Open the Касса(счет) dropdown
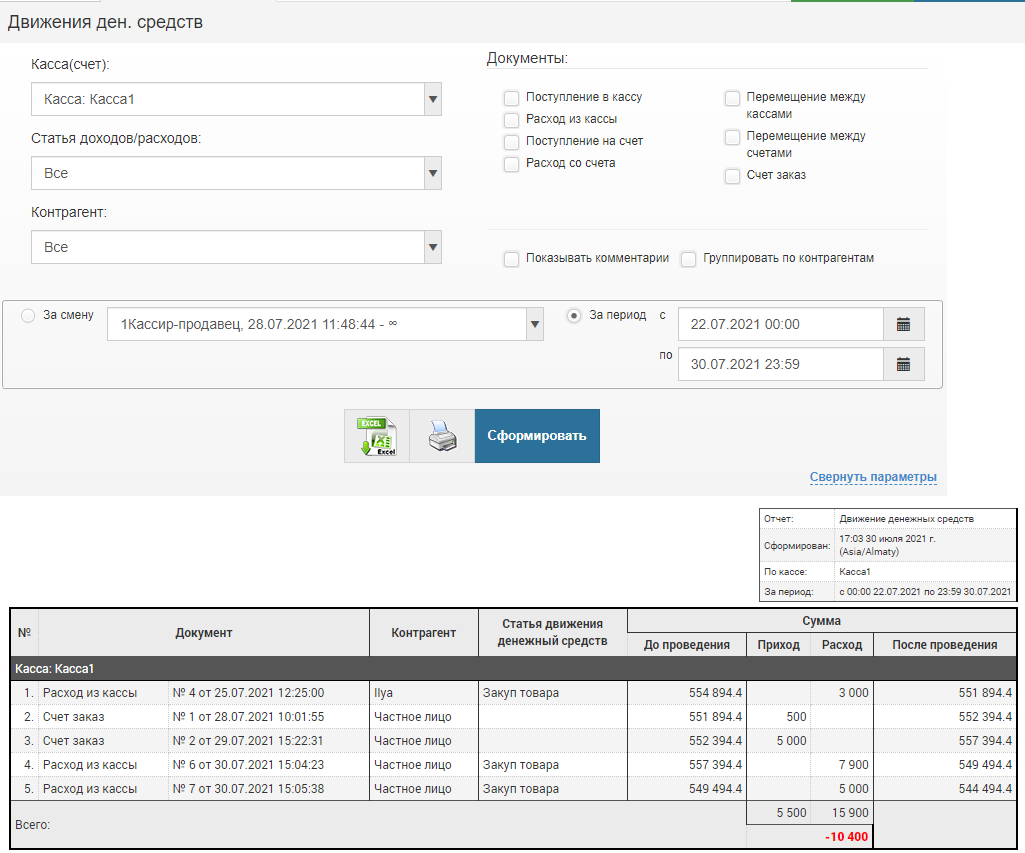1025x853 pixels. tap(432, 100)
